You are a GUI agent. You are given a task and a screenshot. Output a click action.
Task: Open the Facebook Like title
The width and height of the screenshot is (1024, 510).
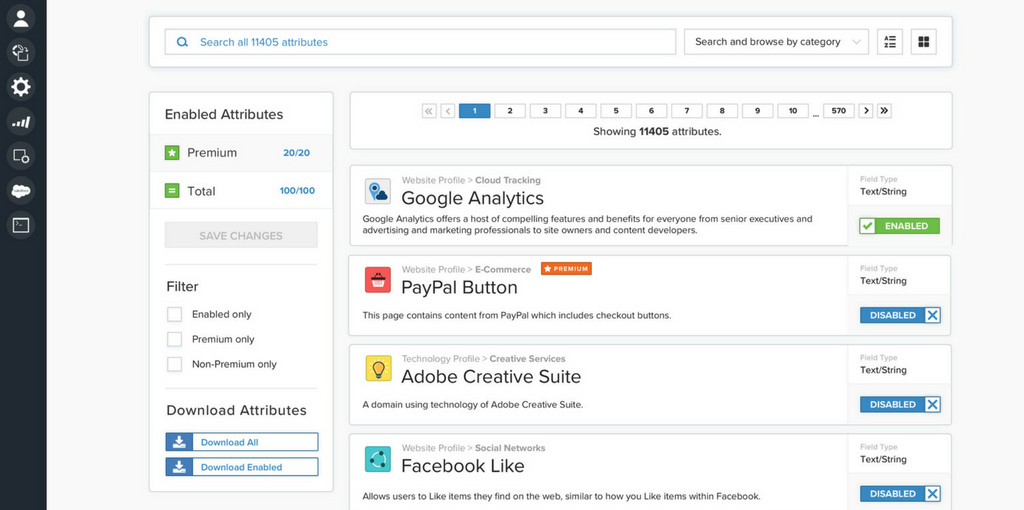coord(463,466)
